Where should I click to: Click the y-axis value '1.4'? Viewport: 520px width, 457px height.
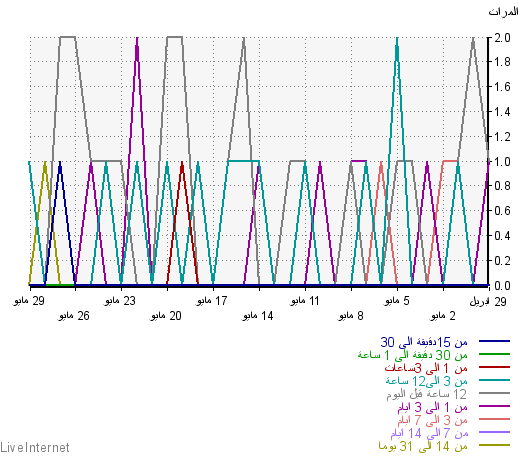tap(502, 112)
